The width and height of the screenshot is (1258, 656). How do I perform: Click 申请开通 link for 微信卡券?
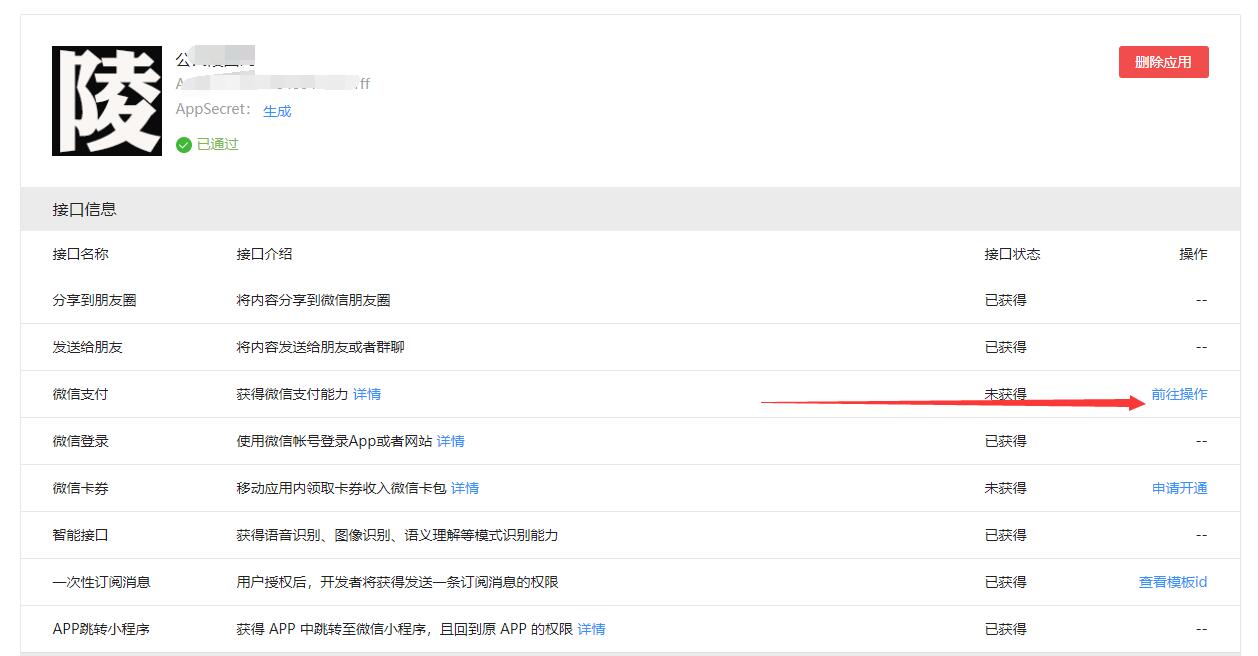tap(1180, 488)
